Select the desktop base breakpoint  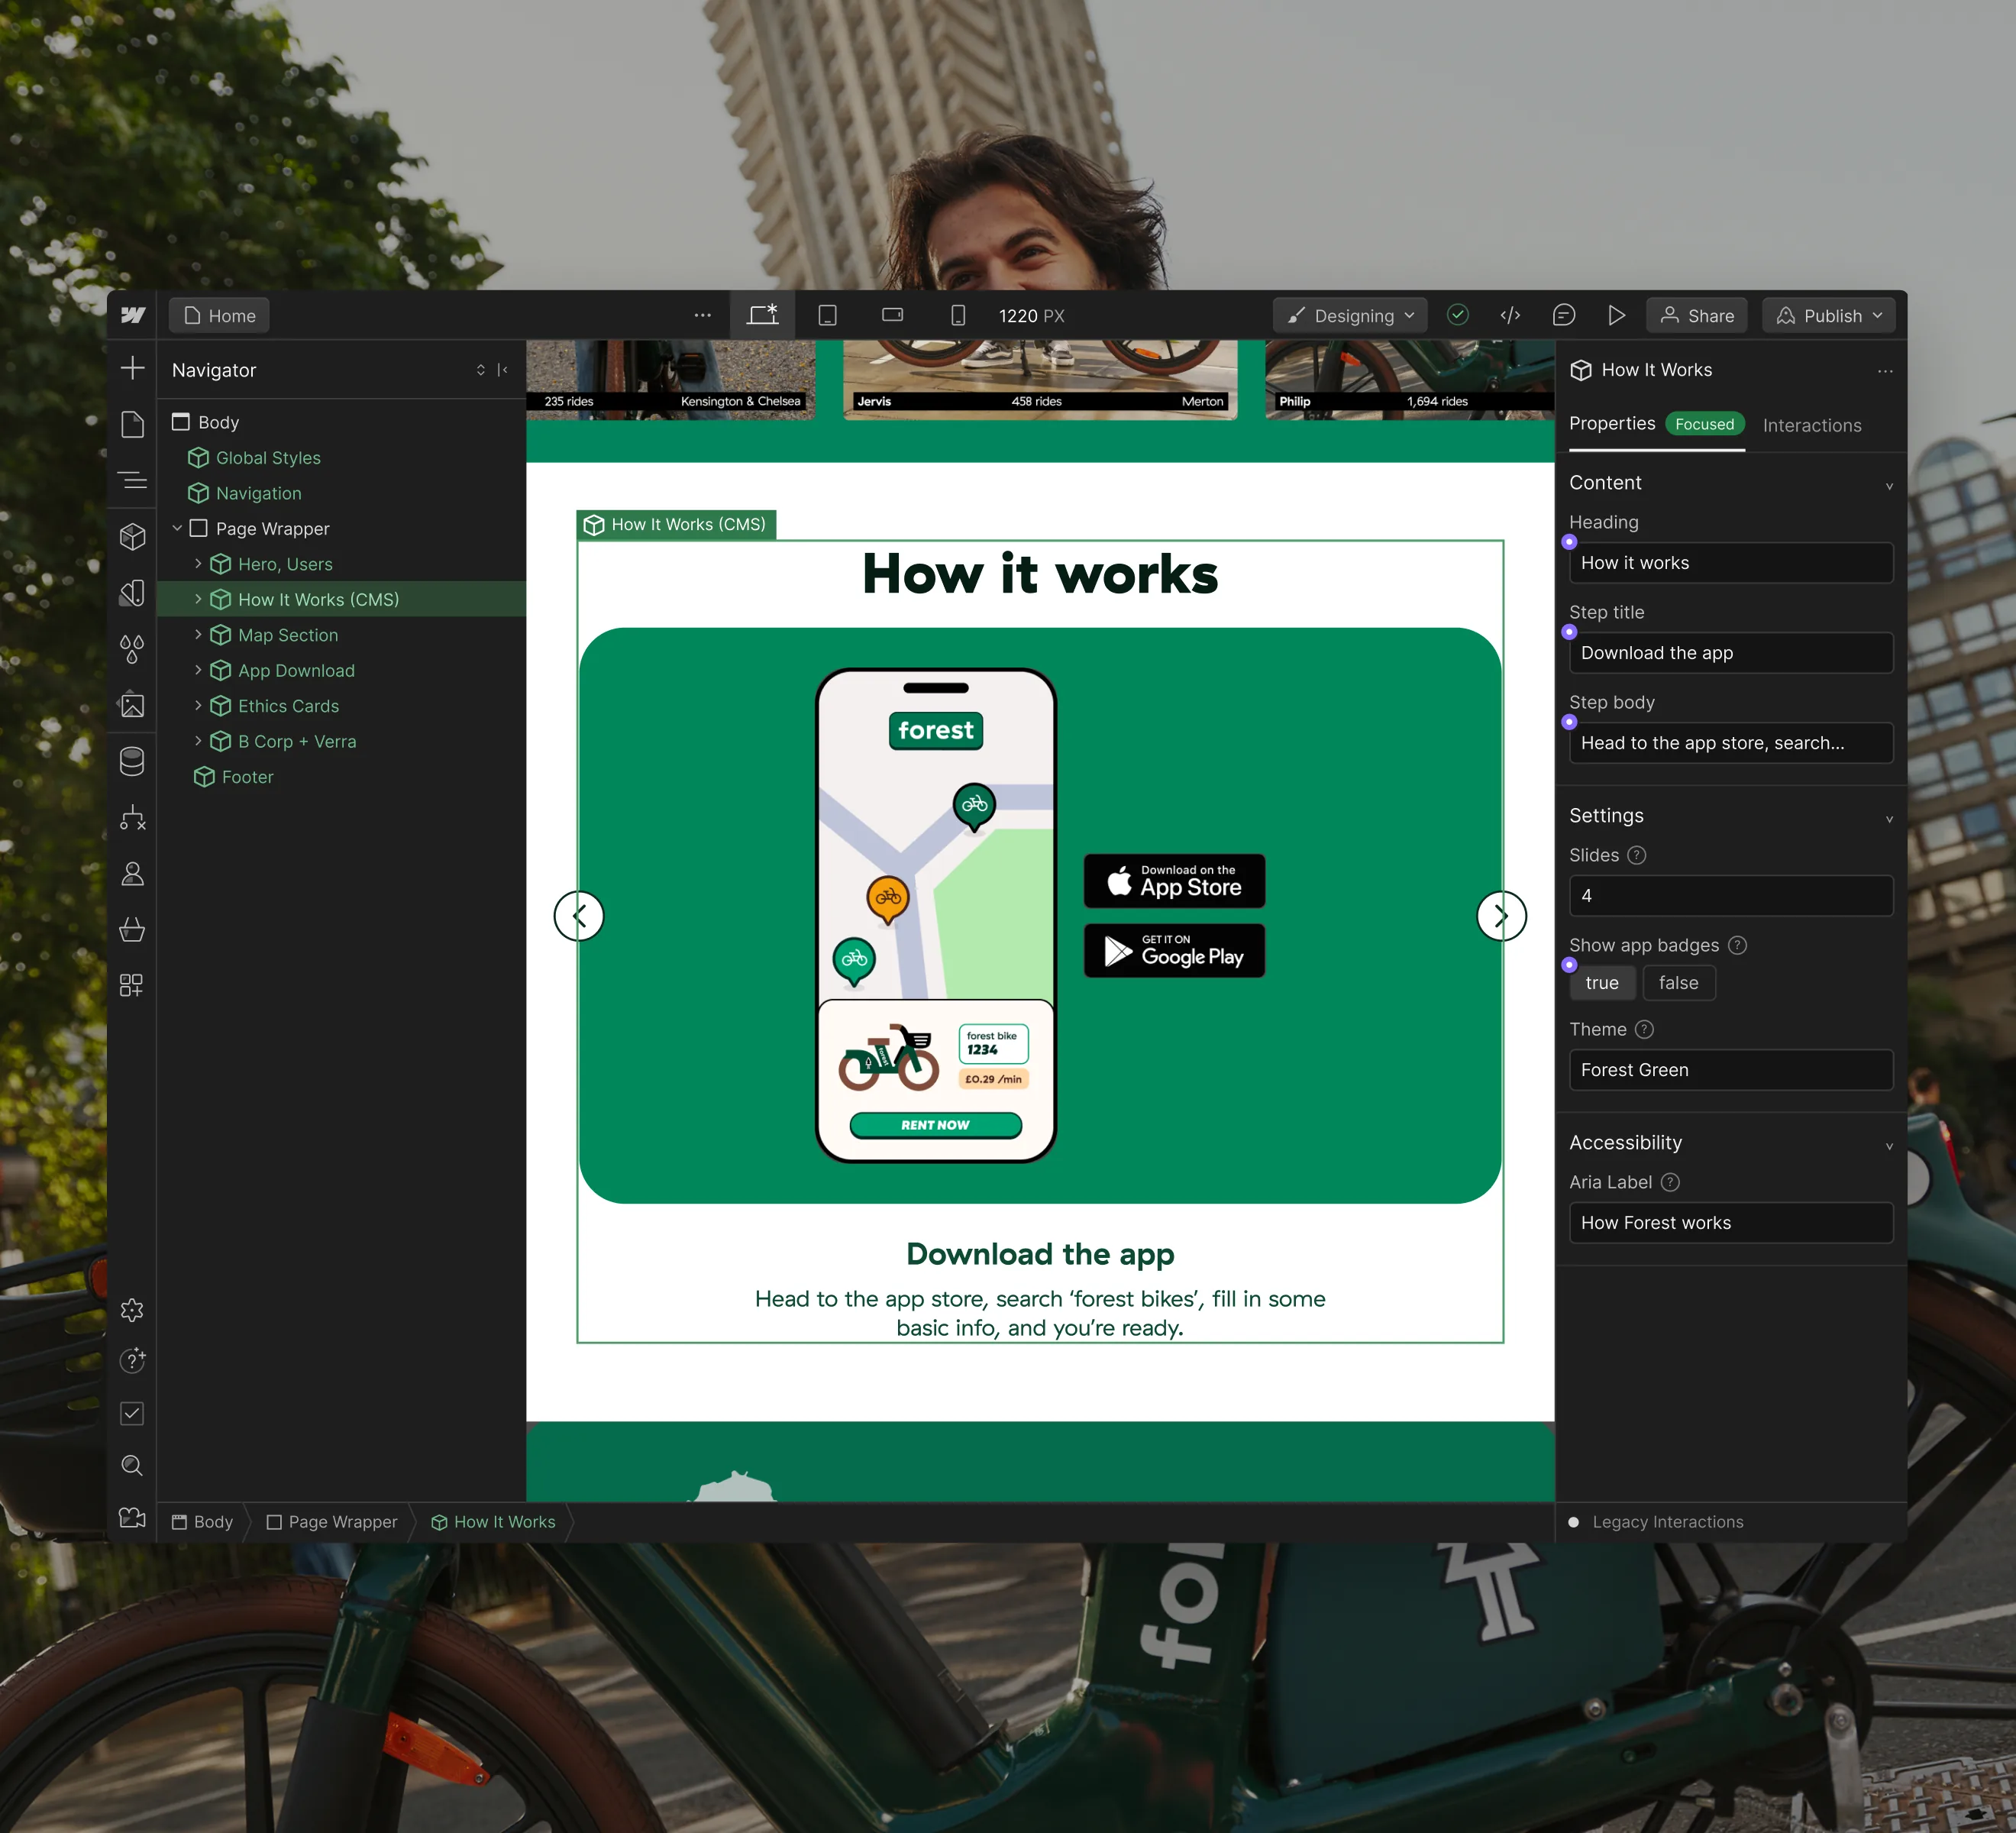click(x=763, y=316)
